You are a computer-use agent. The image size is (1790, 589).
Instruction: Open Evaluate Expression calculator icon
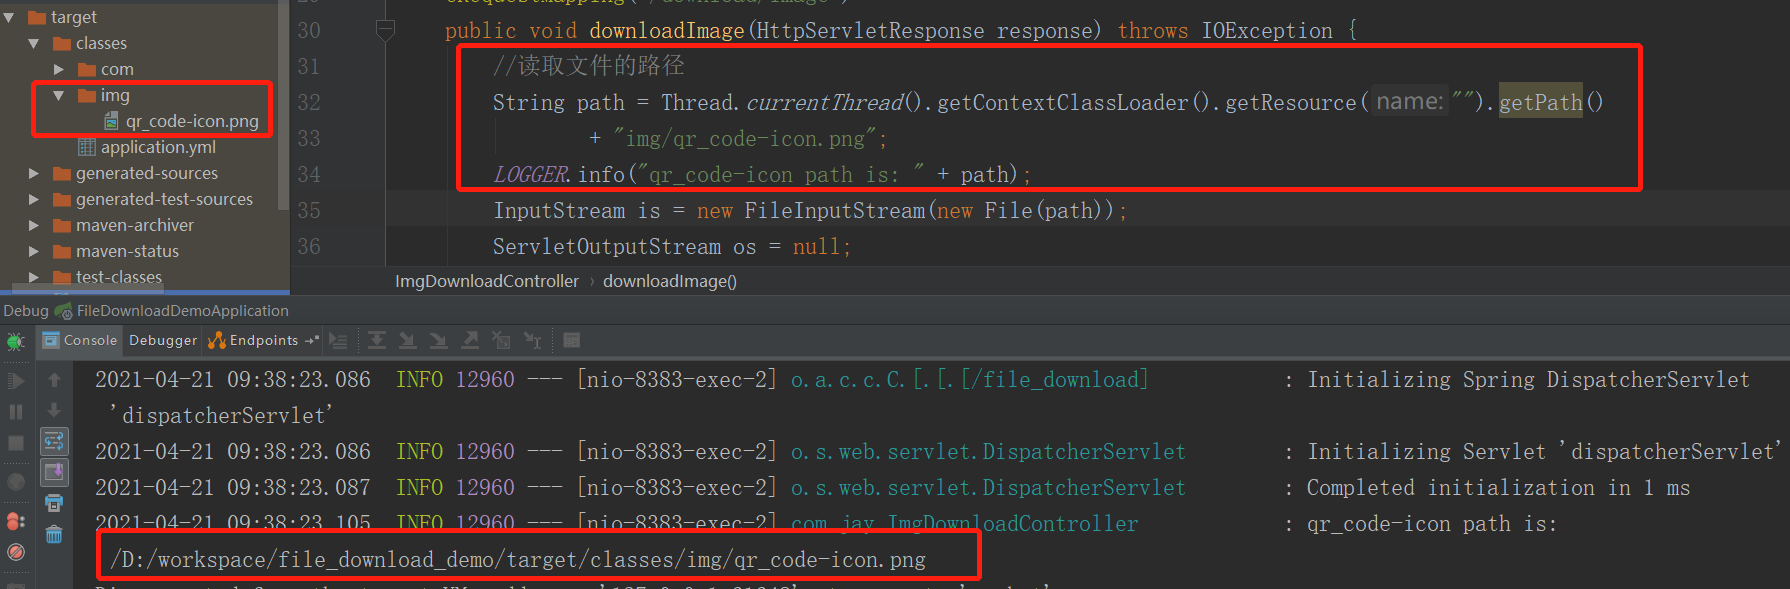(x=572, y=341)
